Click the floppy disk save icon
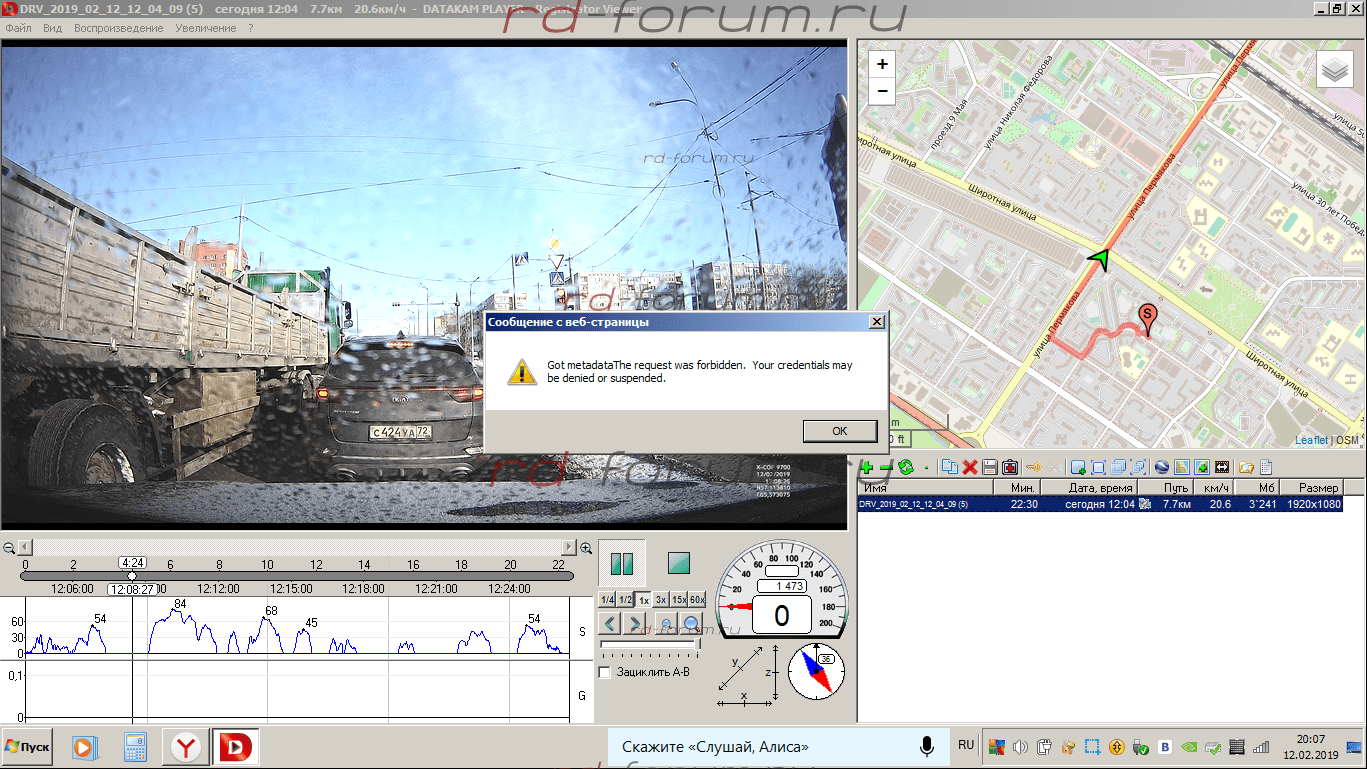 (x=989, y=467)
